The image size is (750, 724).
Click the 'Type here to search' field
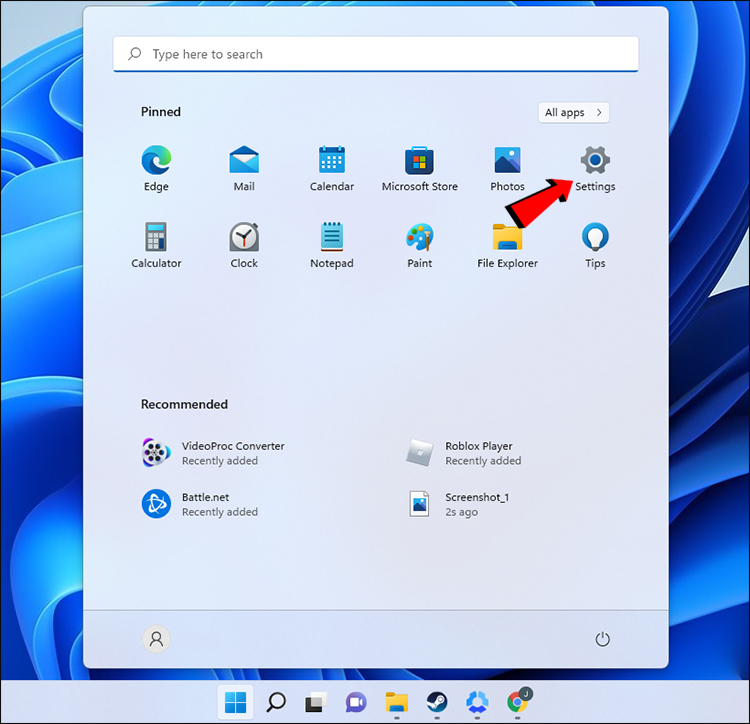375,54
